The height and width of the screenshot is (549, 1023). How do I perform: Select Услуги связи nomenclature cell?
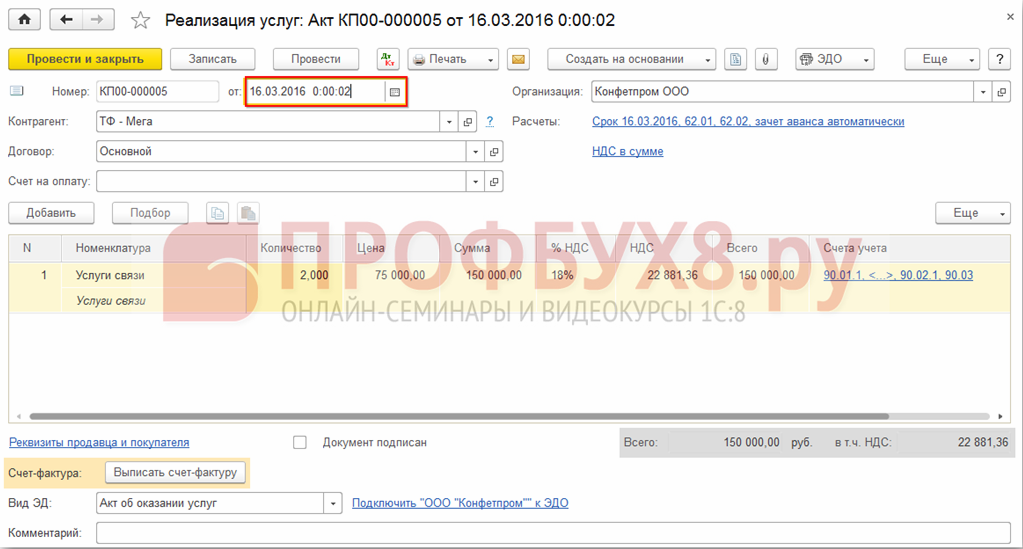tap(154, 275)
